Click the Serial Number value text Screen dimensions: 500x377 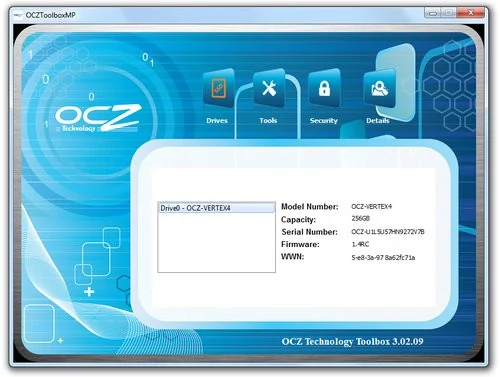388,232
